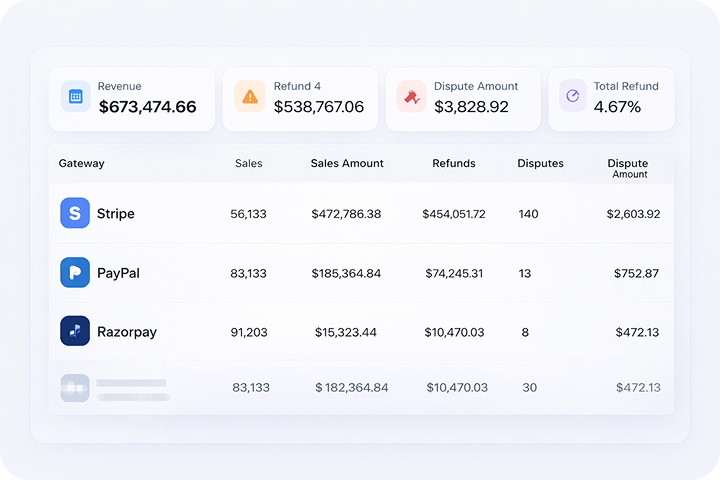Select the $673,474.66 revenue value
Image resolution: width=720 pixels, height=480 pixels.
148,107
